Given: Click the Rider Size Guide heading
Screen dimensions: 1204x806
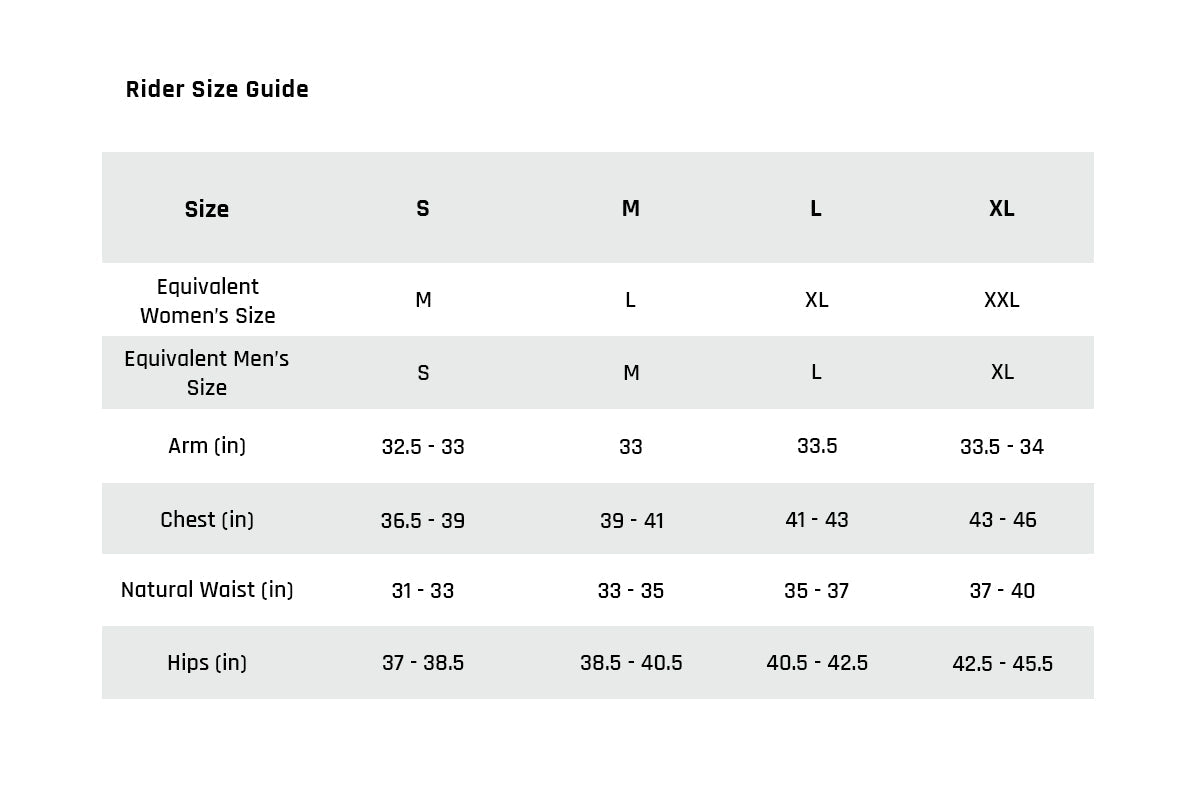Looking at the screenshot, I should coord(217,89).
